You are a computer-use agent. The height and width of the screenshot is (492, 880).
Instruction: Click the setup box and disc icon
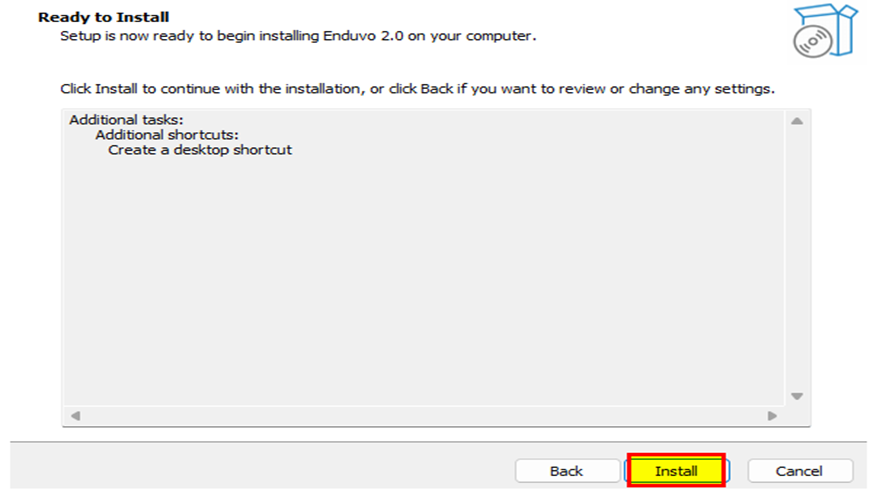825,30
